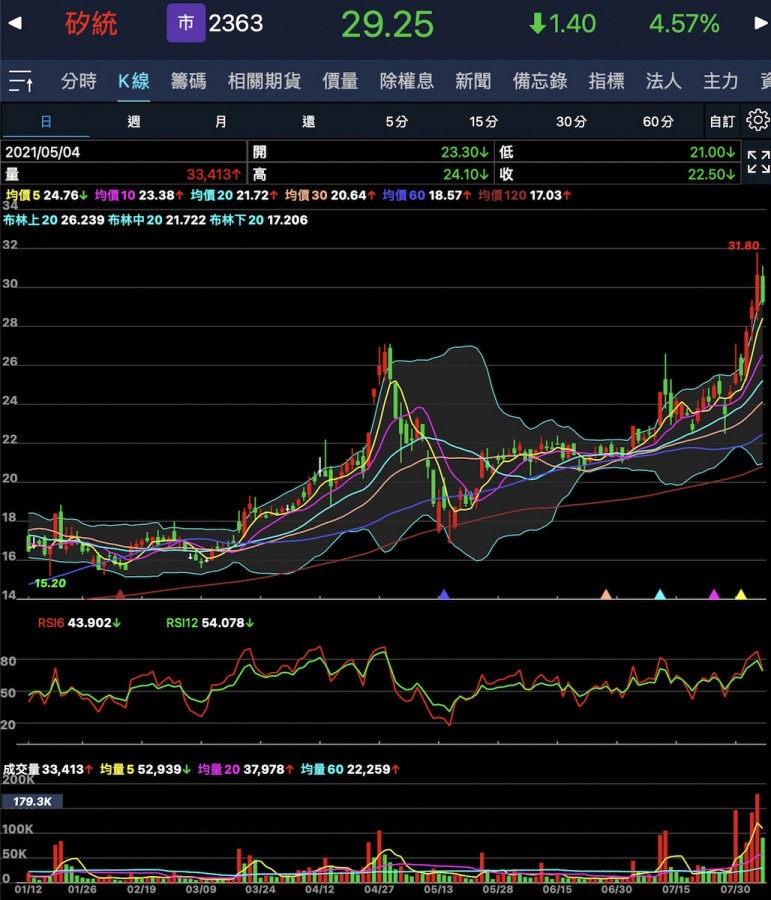Tap the 成交量 volume indicator label
This screenshot has height=900, width=771.
coord(19,769)
